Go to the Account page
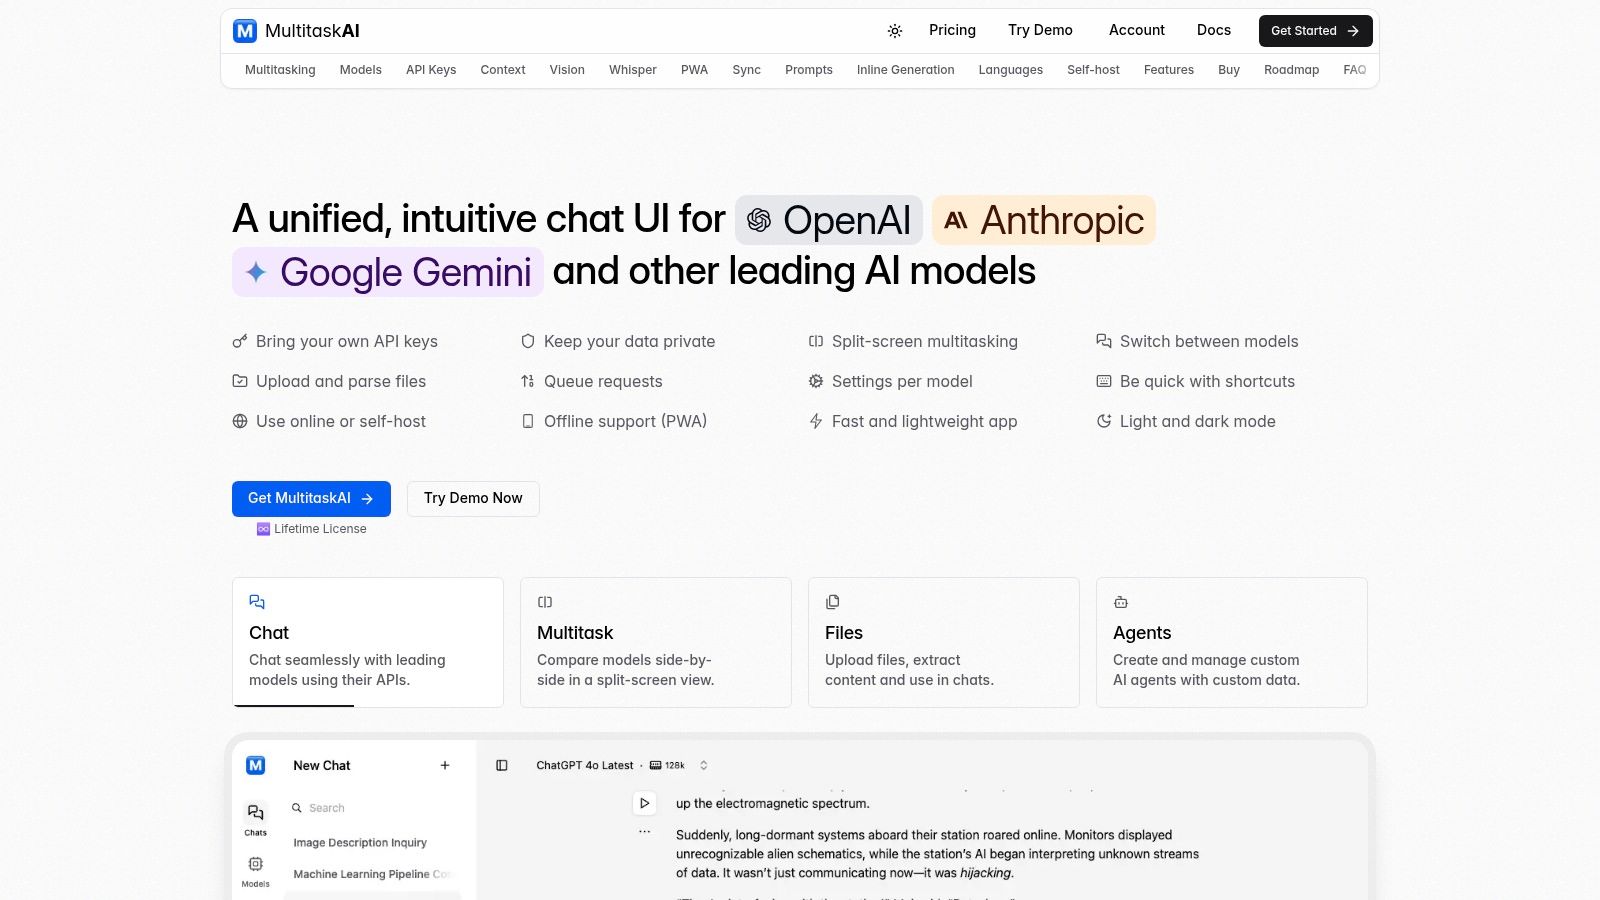Screen dimensions: 1600x900 click(1137, 30)
